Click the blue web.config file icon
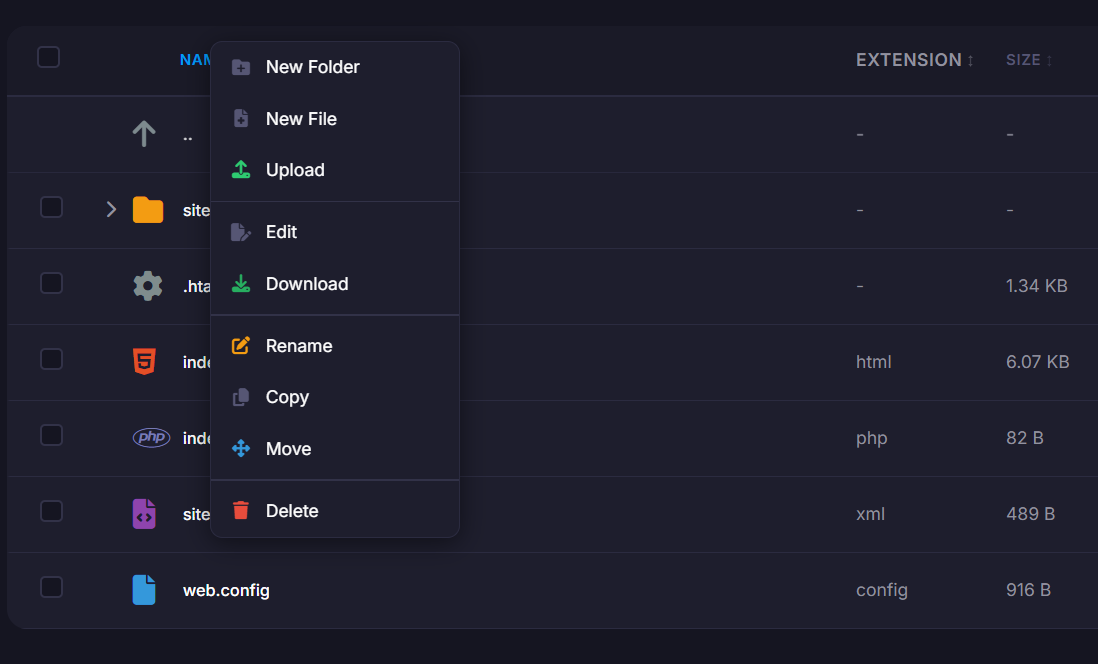The image size is (1098, 664). [144, 590]
